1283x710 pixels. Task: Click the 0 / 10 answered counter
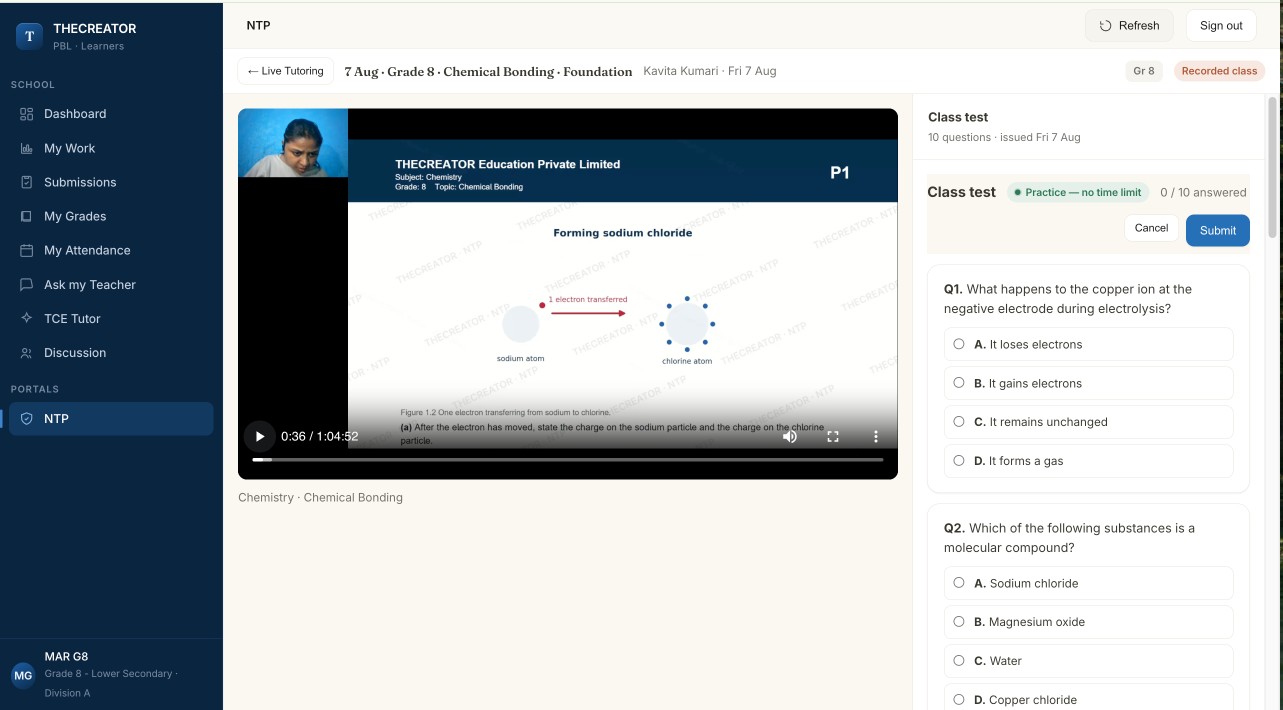(1203, 192)
